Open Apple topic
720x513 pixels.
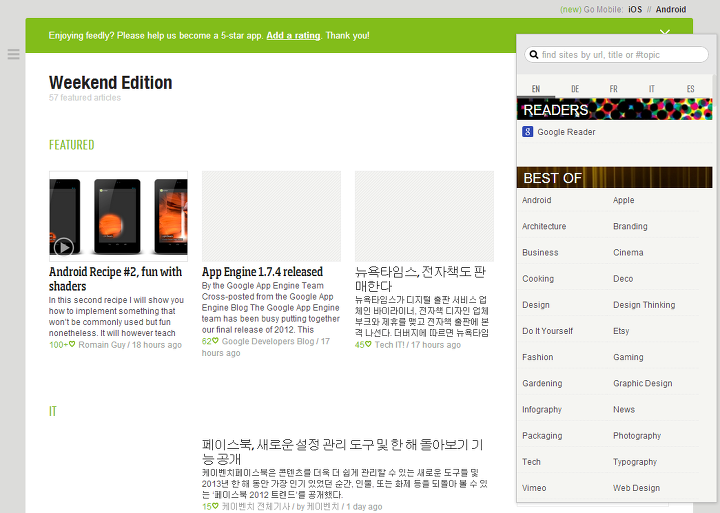[x=623, y=200]
